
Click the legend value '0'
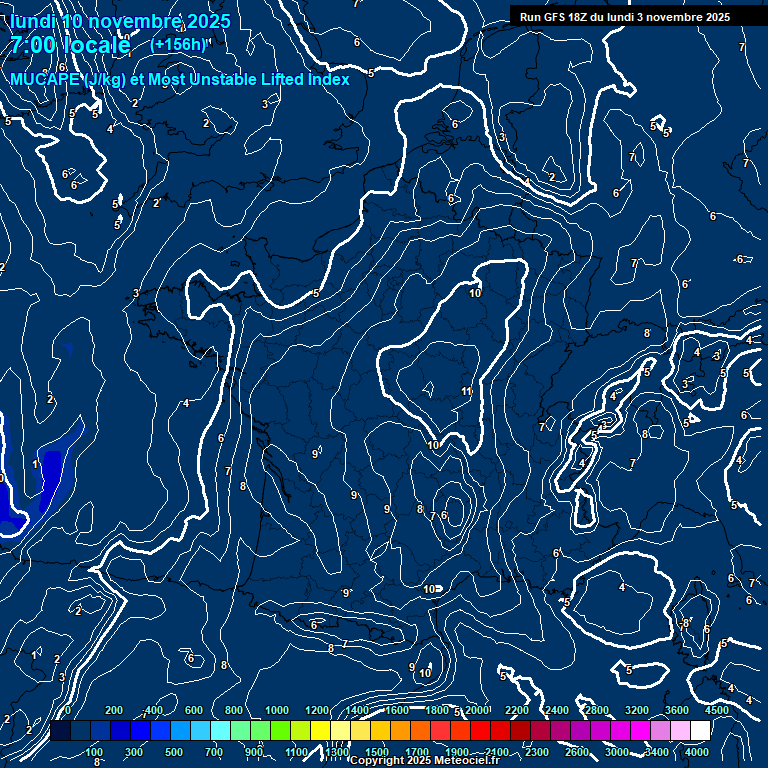pos(68,710)
